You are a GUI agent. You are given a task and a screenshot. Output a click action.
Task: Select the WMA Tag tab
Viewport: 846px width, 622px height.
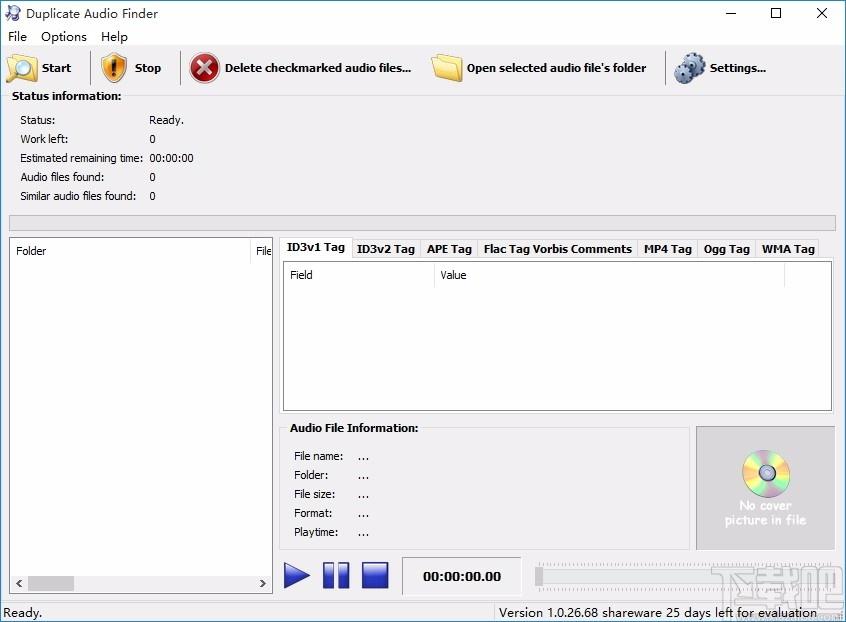click(x=788, y=249)
